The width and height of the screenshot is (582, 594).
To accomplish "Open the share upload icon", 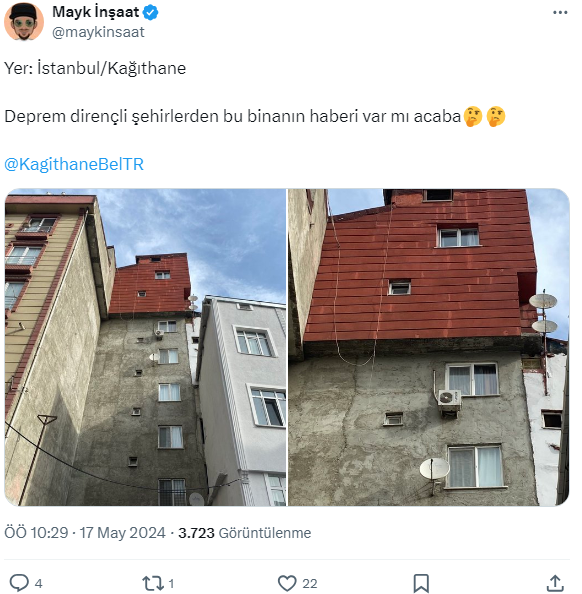I will (x=555, y=583).
